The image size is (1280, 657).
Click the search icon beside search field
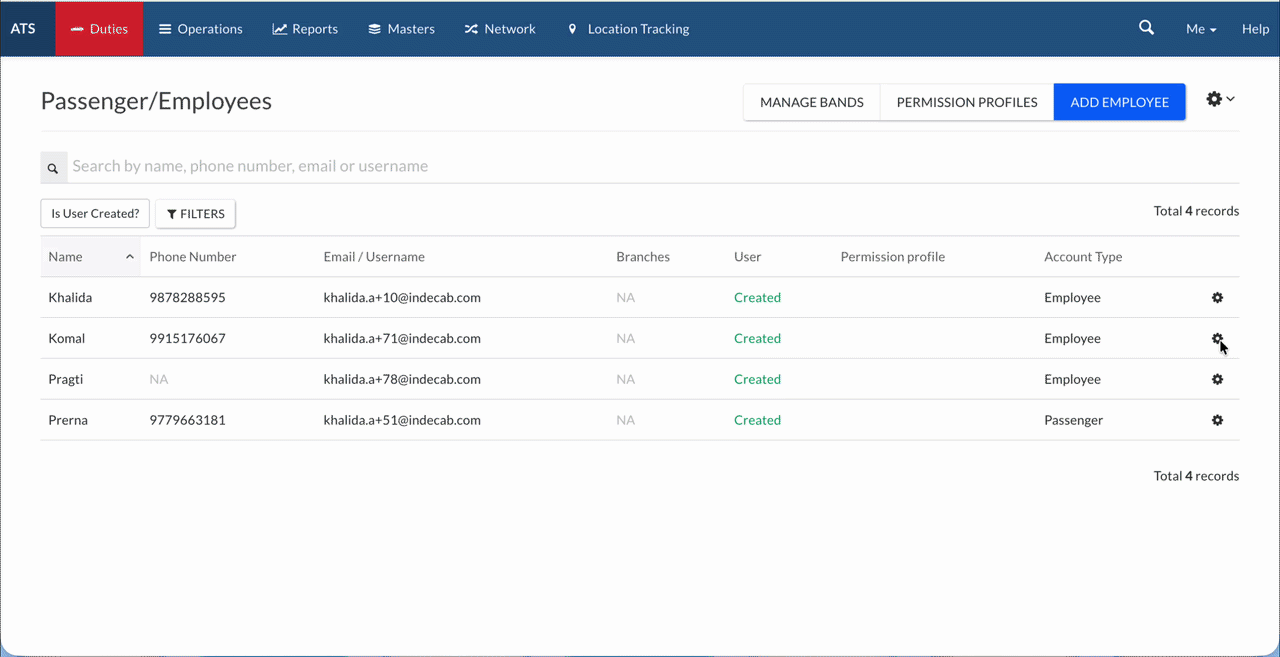(x=53, y=167)
